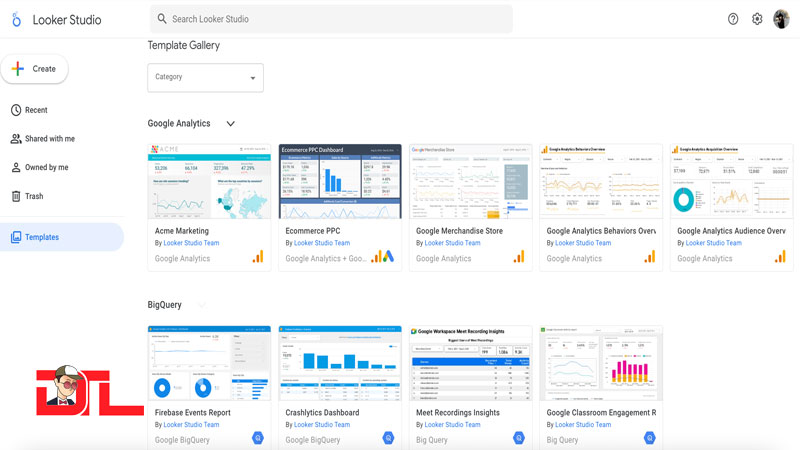Click the Firebase Events Report title
The width and height of the screenshot is (800, 450).
pyautogui.click(x=192, y=412)
